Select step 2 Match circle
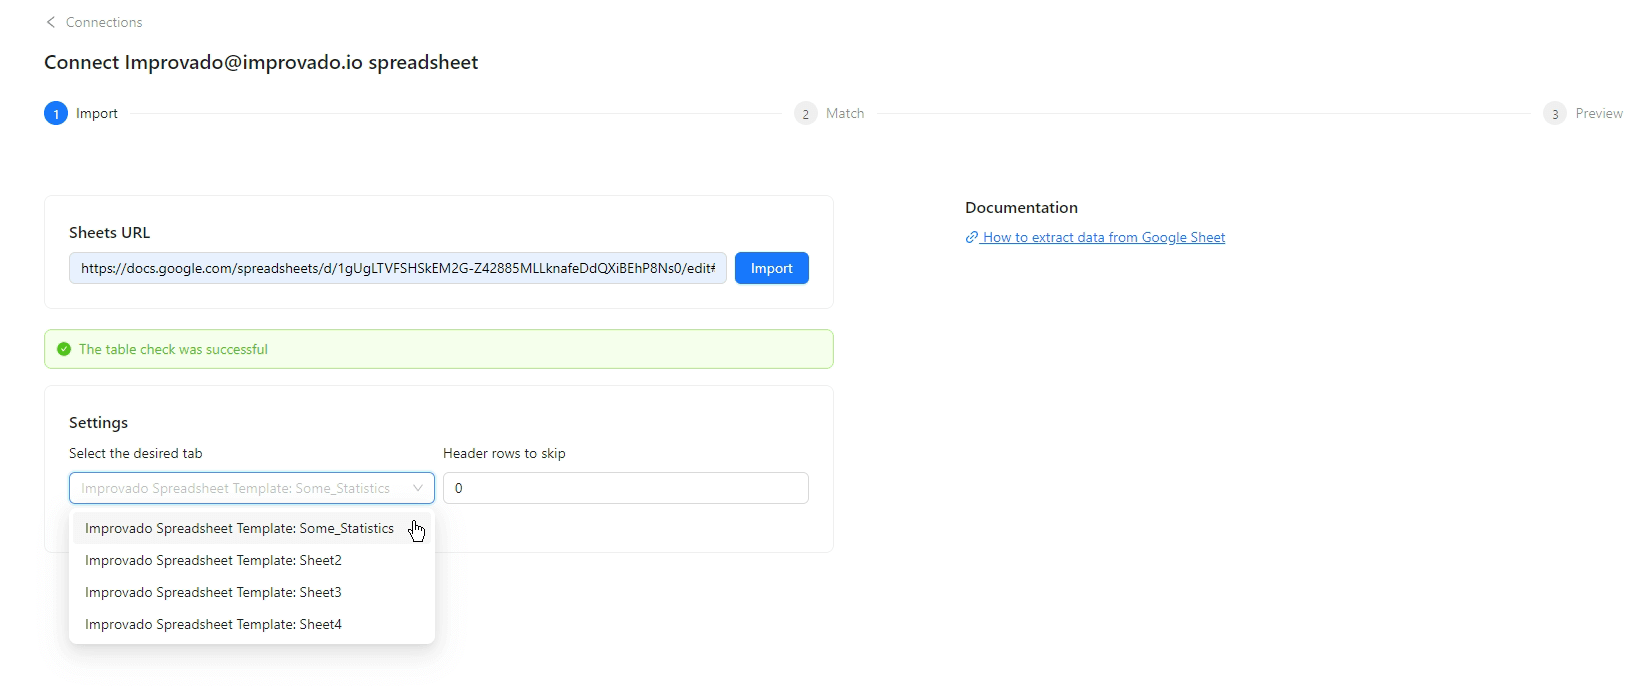This screenshot has height=696, width=1649. click(x=806, y=113)
